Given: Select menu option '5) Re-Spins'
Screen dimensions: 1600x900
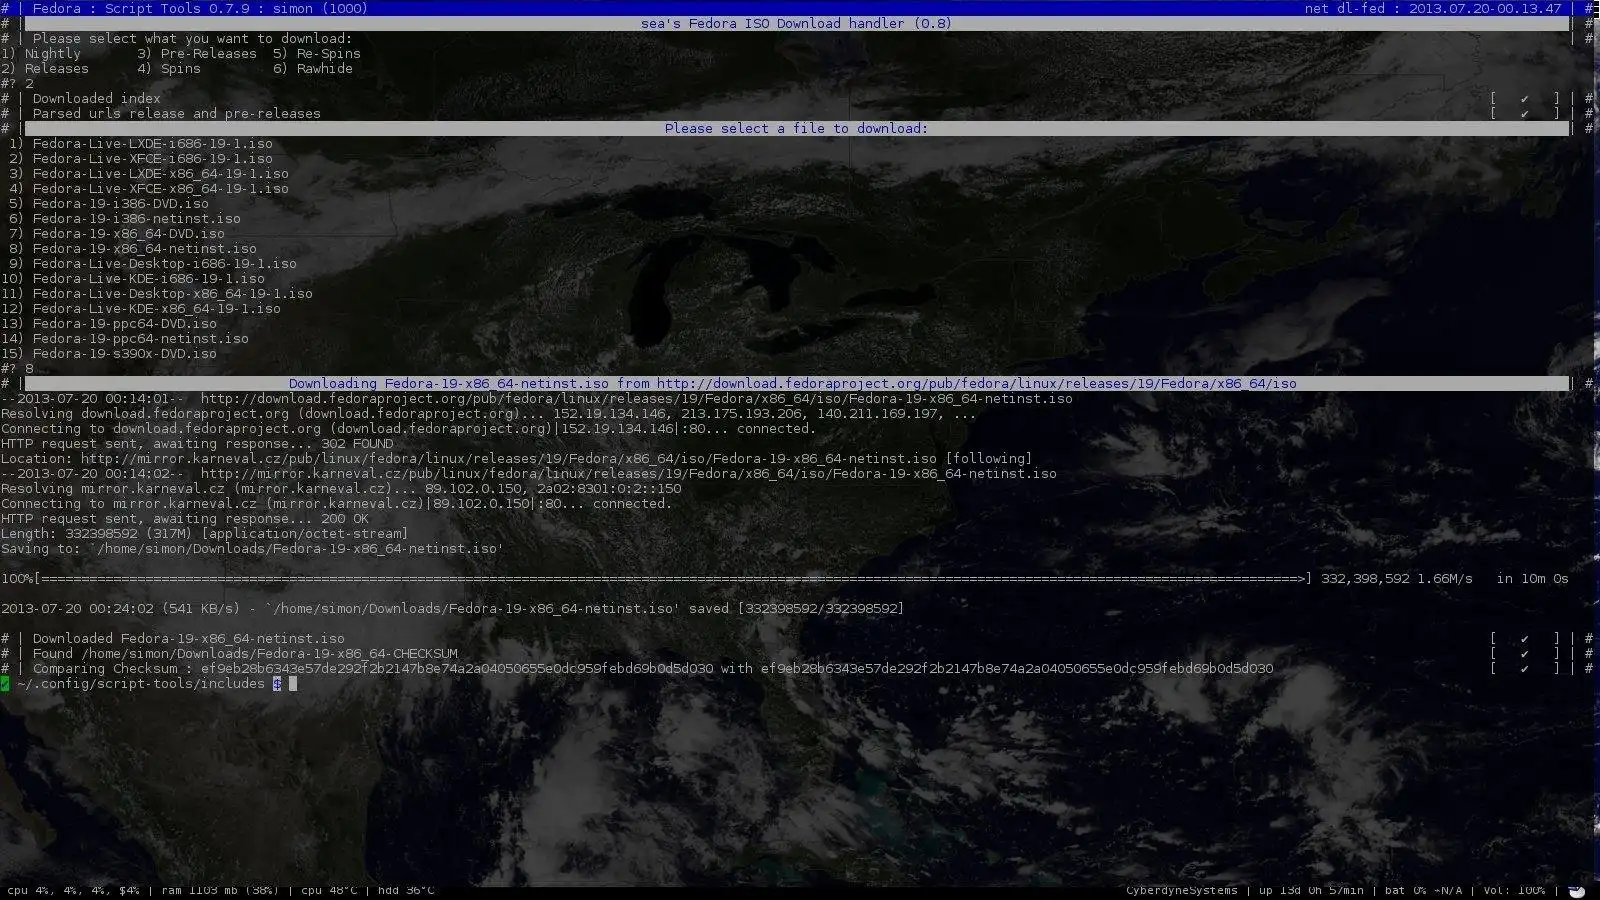Looking at the screenshot, I should [317, 54].
